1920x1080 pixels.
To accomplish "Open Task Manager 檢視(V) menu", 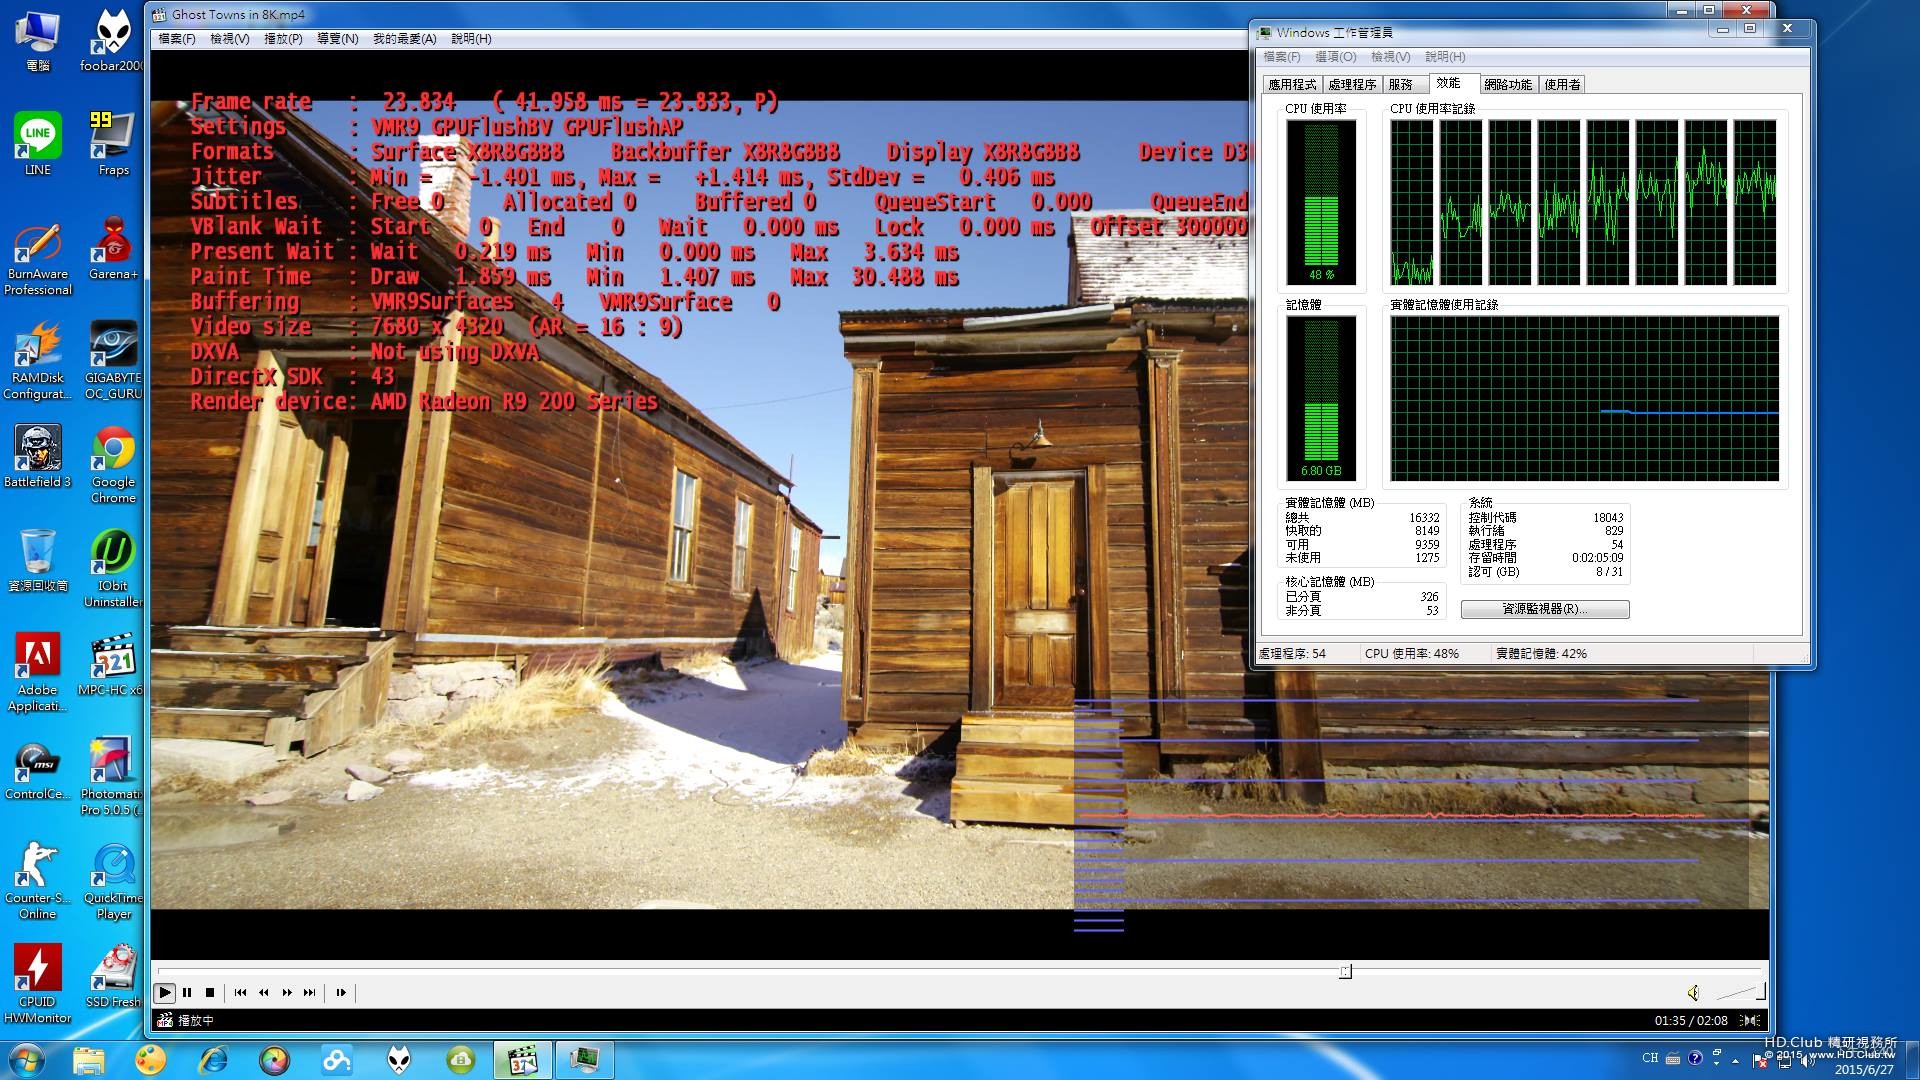I will (1391, 57).
